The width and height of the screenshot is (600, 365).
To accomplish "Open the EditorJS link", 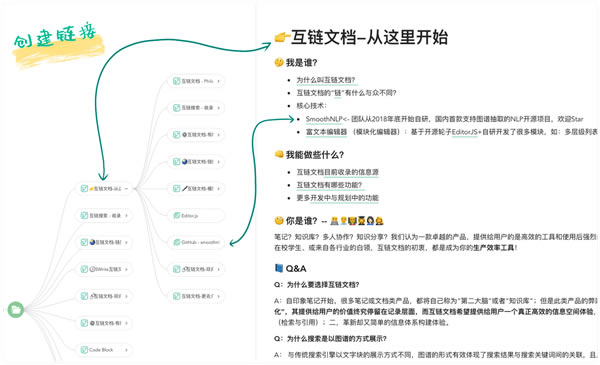I will coord(465,132).
